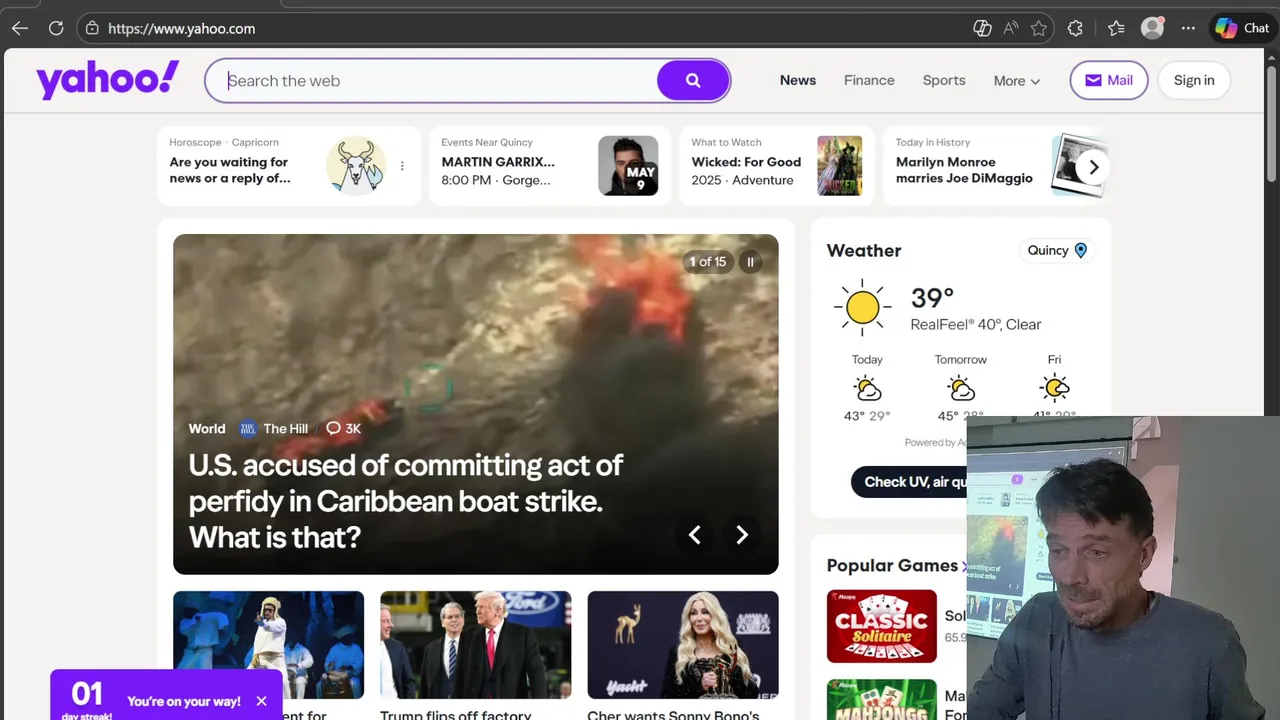1280x720 pixels.
Task: Open the Trump factory story thumbnail
Action: (x=475, y=645)
